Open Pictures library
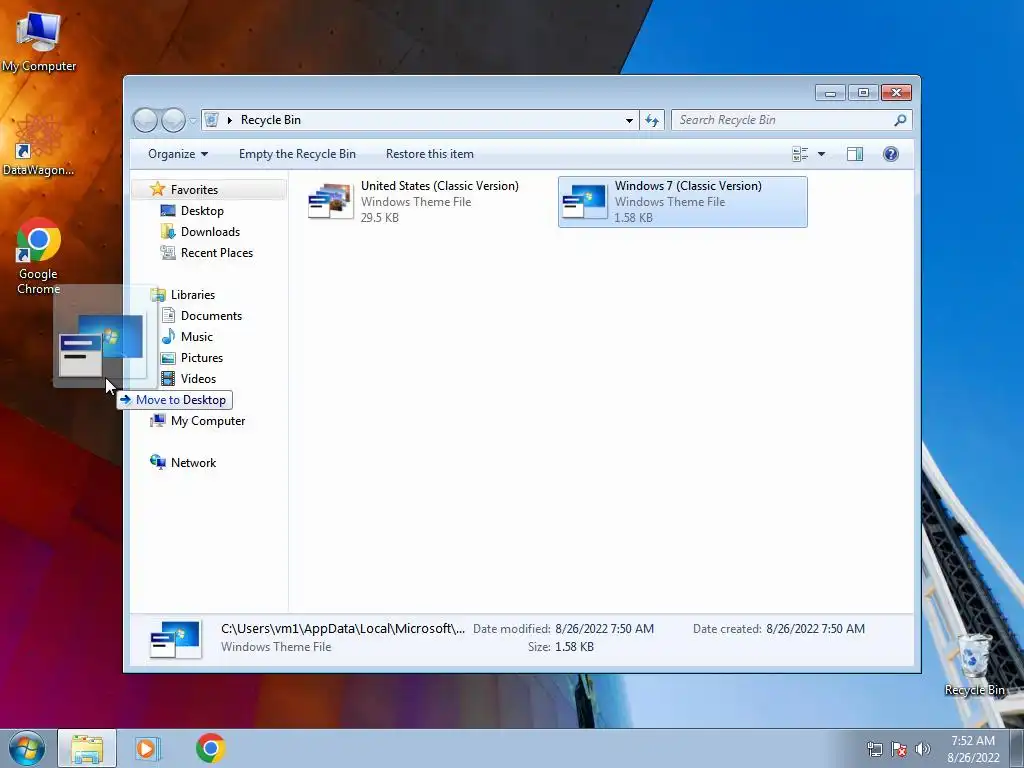This screenshot has width=1024, height=768. (202, 358)
